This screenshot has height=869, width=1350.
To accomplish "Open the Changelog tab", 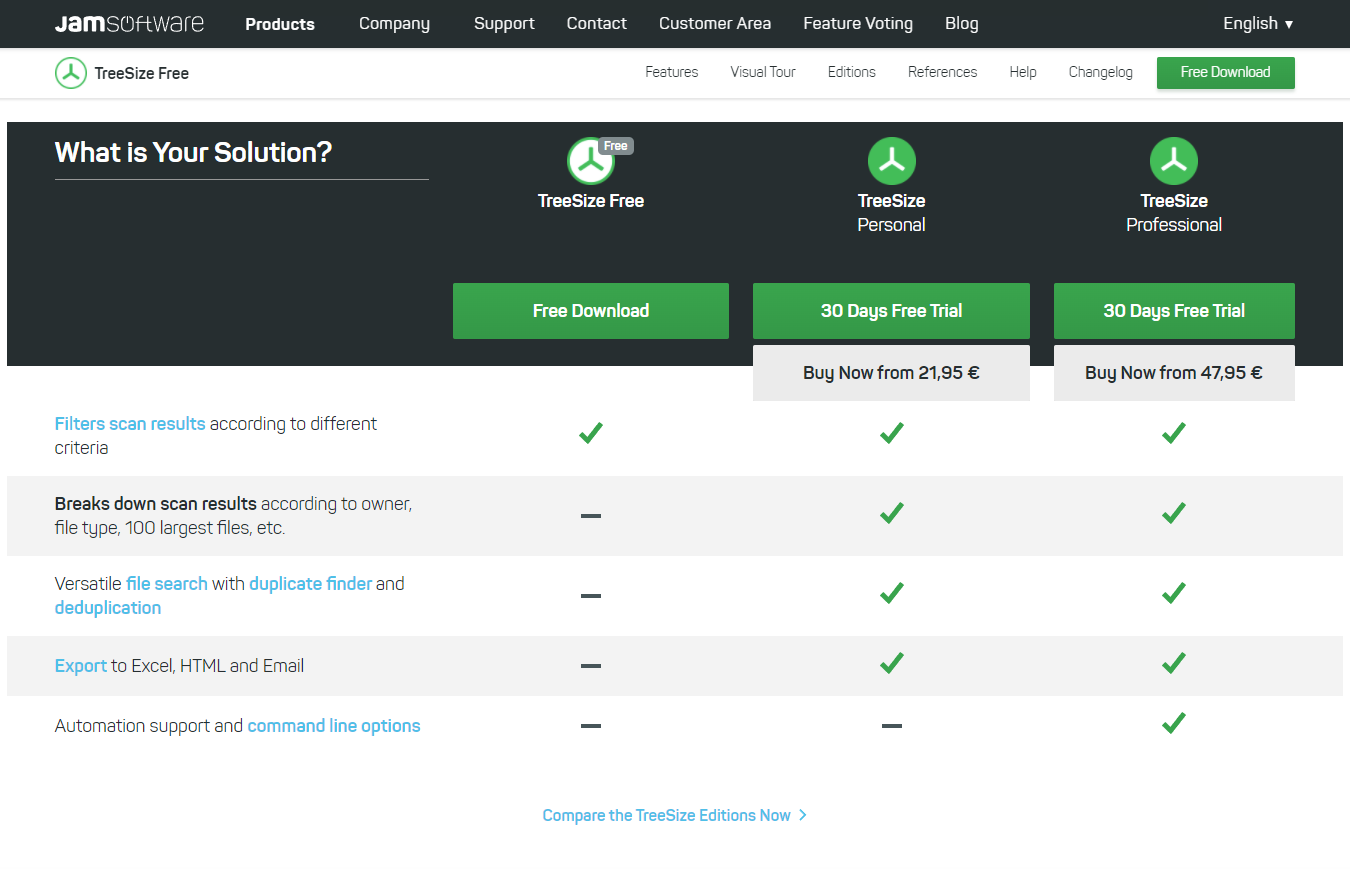I will [1100, 72].
